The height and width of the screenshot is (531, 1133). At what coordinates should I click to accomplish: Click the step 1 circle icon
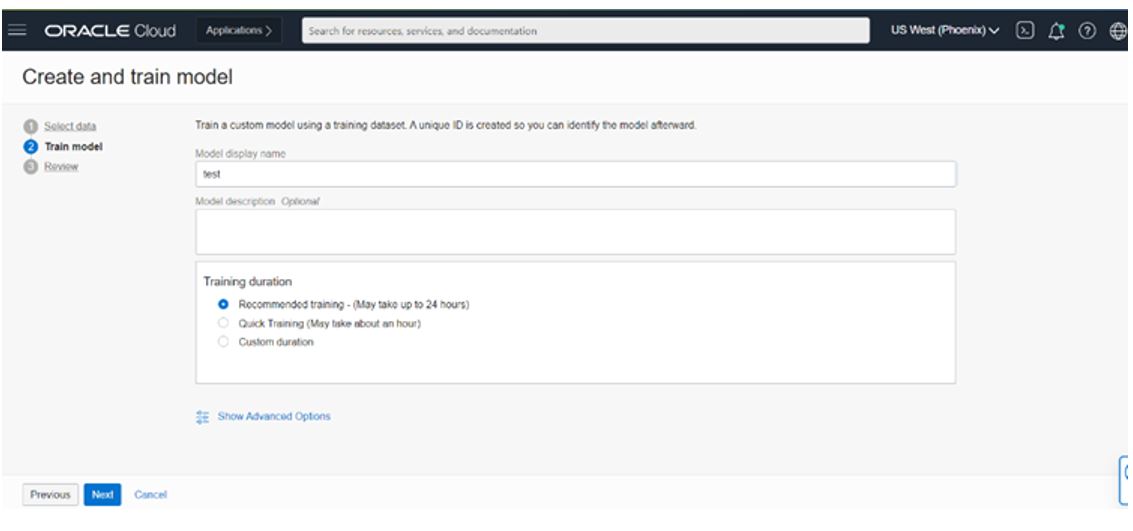click(30, 126)
